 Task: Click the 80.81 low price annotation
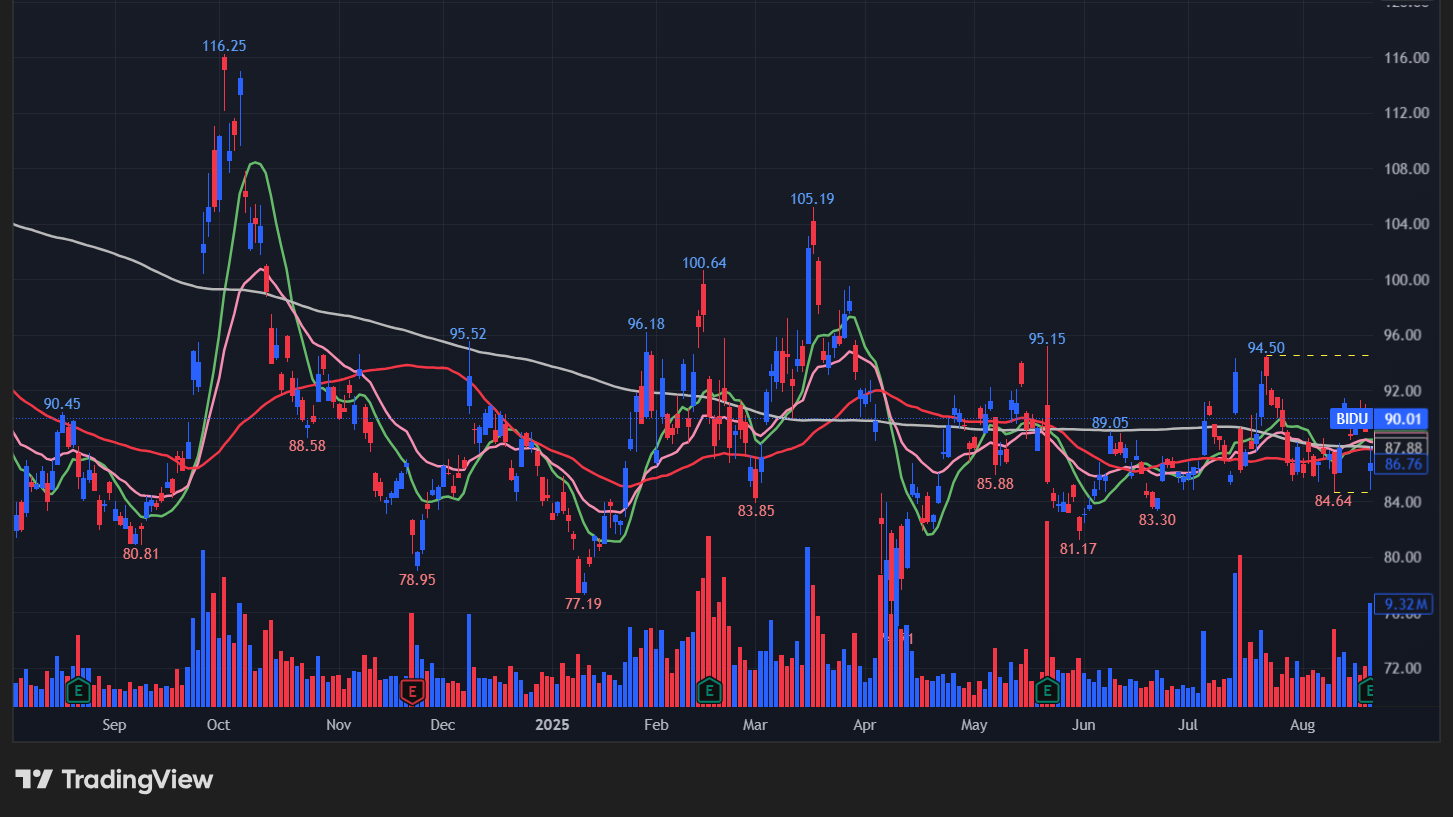[x=141, y=554]
